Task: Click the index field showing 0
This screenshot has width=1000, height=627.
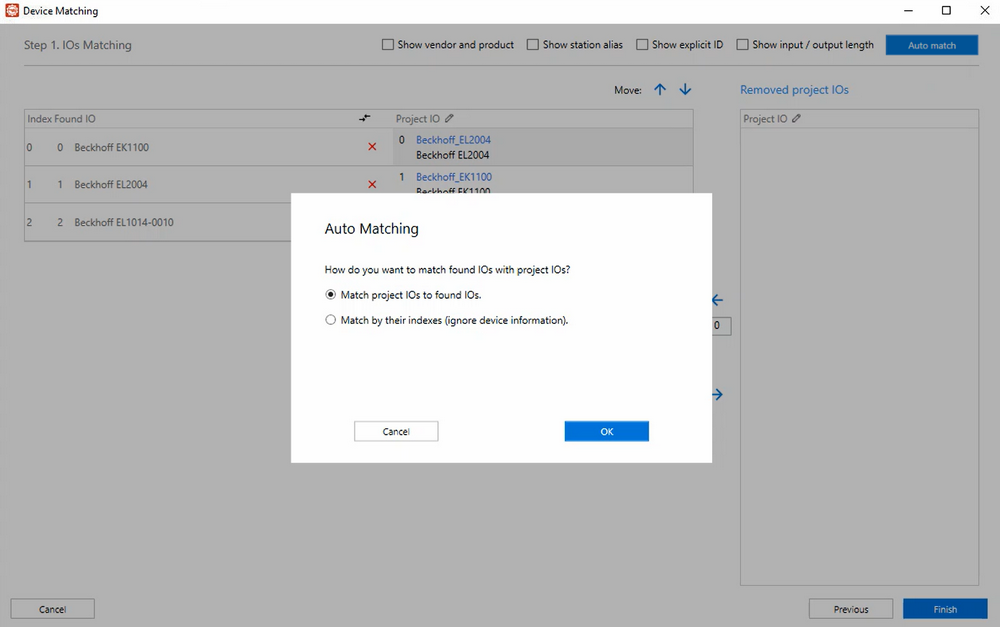Action: coord(721,326)
